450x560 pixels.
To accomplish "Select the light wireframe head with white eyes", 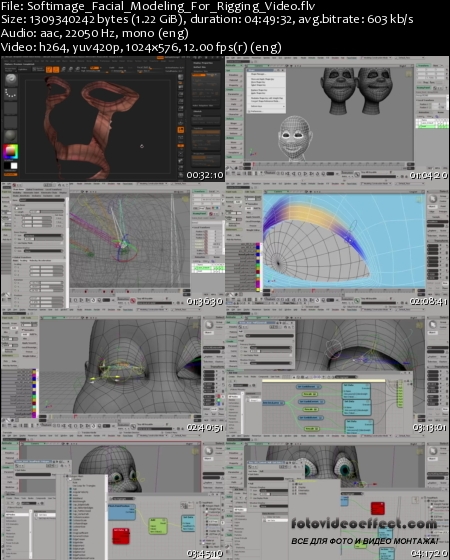I will [x=295, y=138].
